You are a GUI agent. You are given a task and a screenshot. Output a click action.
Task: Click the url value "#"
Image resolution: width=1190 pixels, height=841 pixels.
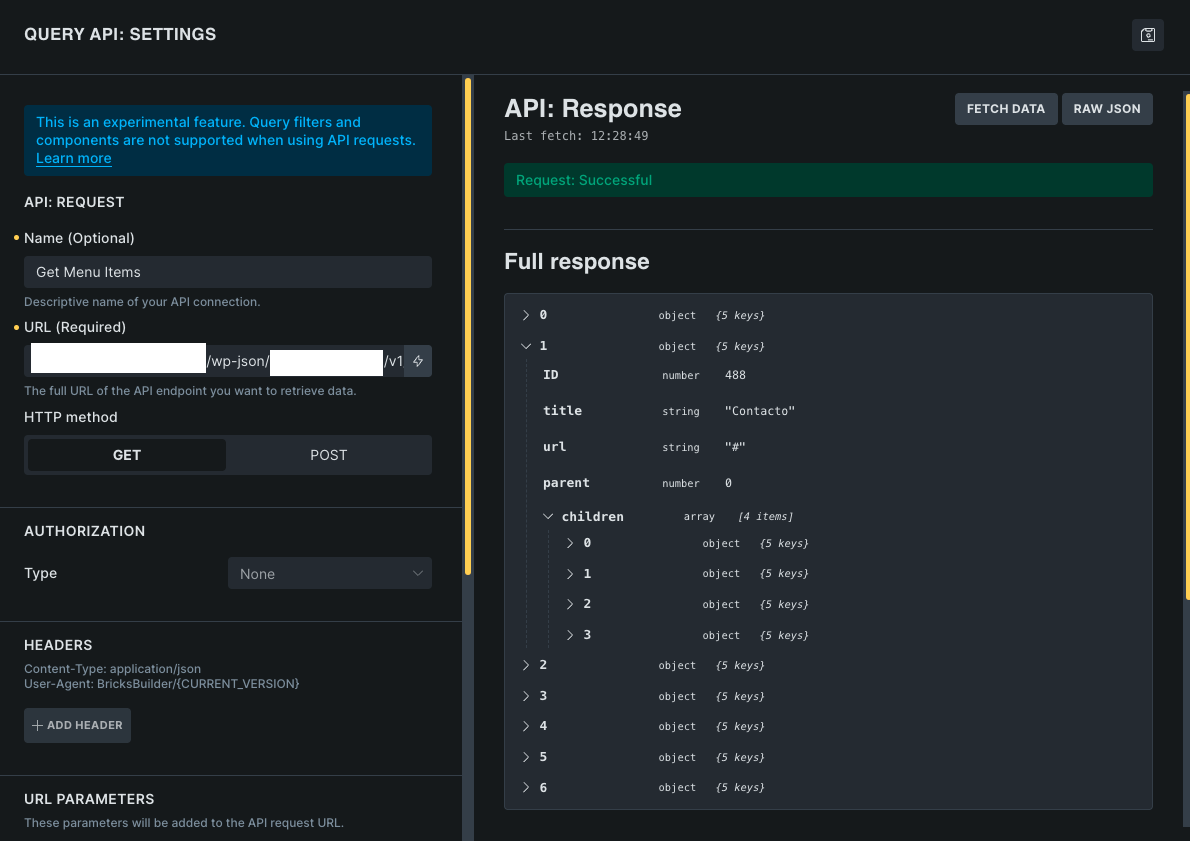pyautogui.click(x=735, y=447)
